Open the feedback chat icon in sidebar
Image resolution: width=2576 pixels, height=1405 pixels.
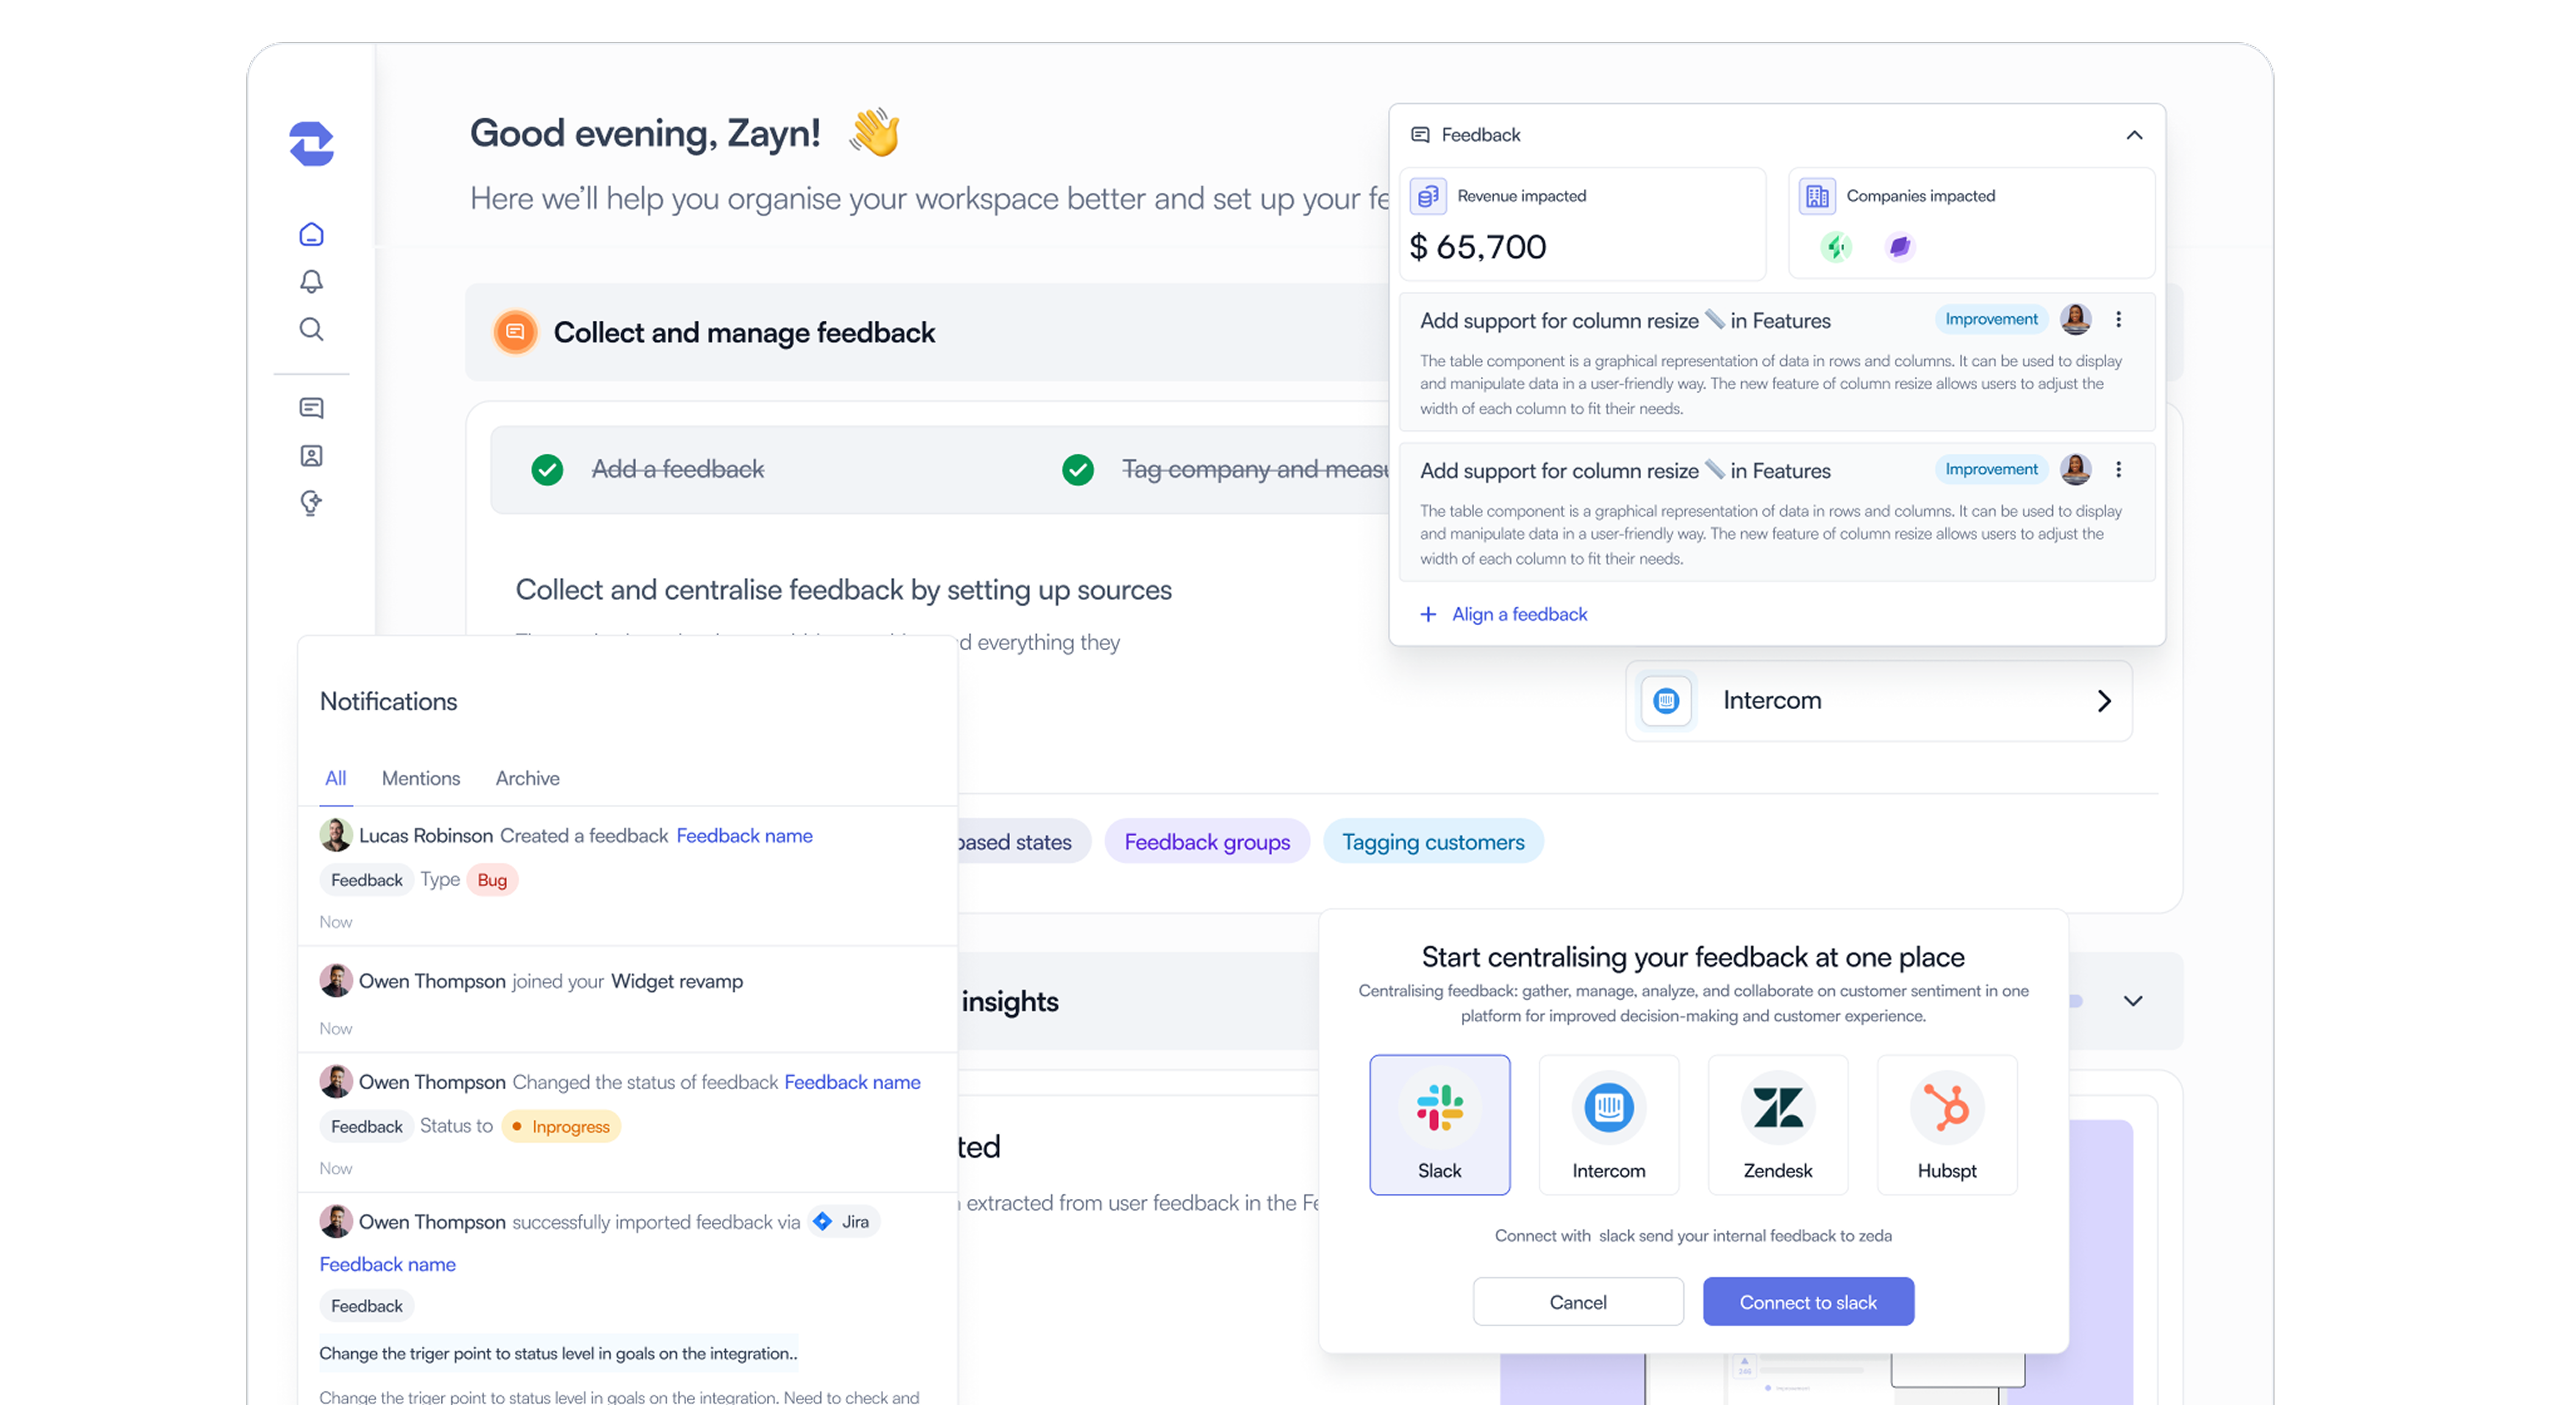tap(311, 408)
